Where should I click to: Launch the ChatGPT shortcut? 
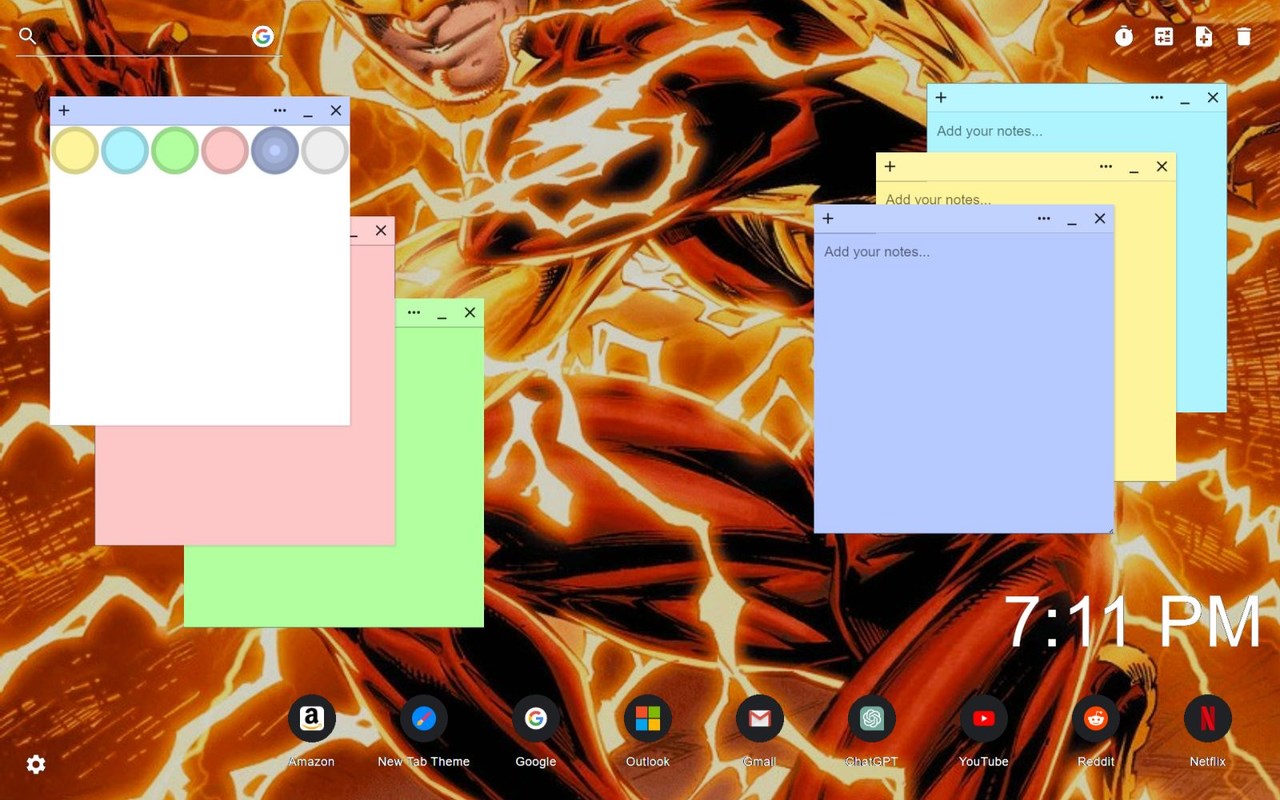coord(872,718)
